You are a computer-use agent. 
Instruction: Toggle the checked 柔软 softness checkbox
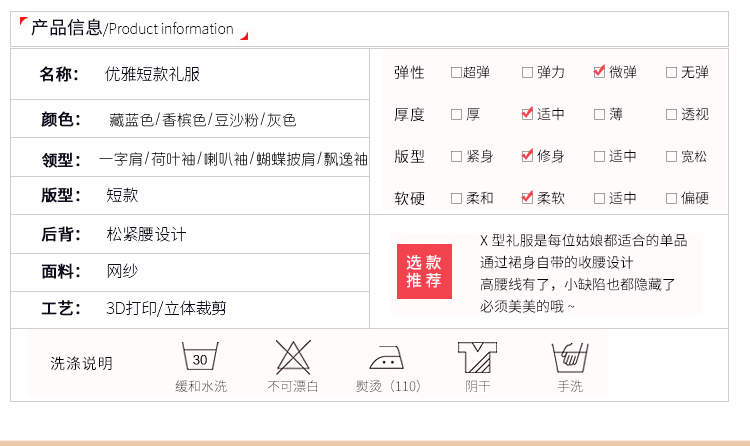point(527,198)
